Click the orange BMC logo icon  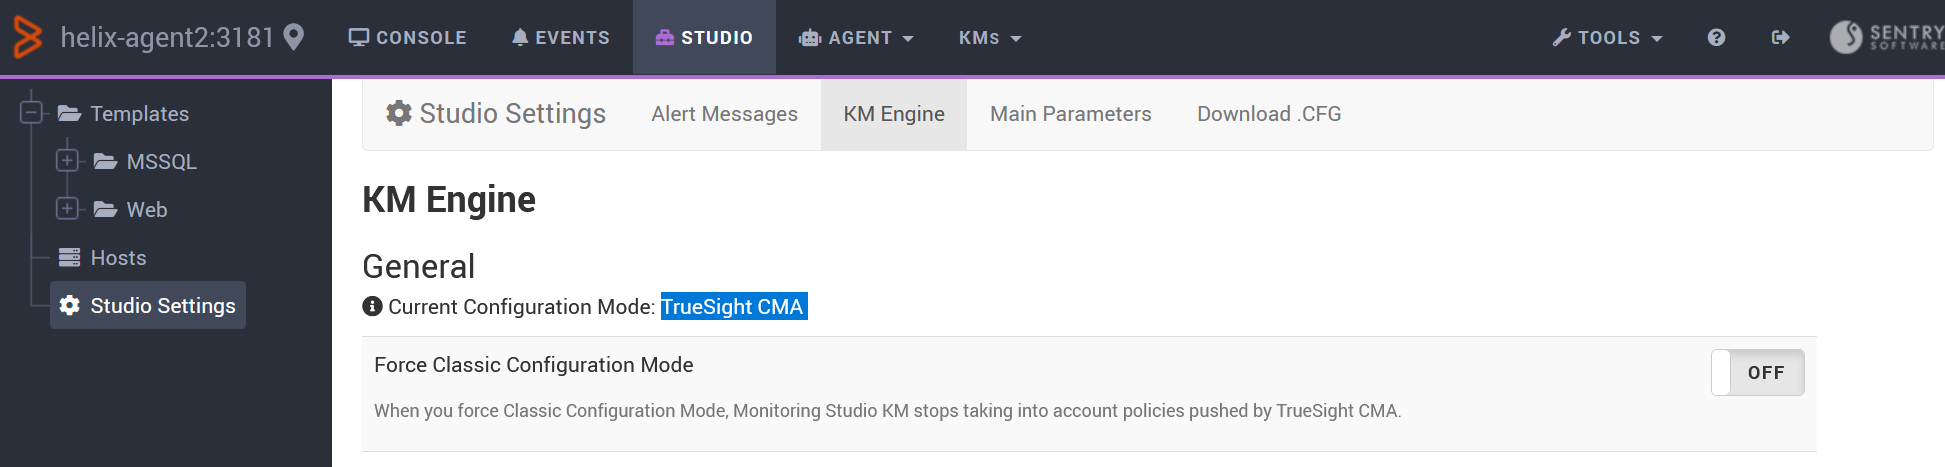click(27, 38)
